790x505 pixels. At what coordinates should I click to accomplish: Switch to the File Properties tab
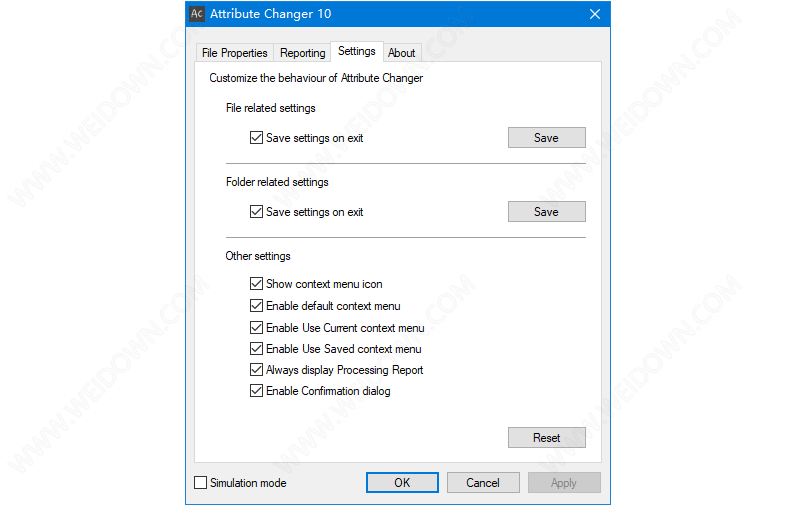(234, 53)
